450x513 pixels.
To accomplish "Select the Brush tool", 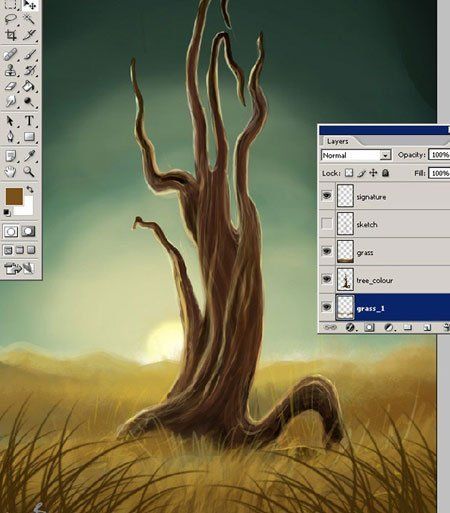I will (30, 54).
